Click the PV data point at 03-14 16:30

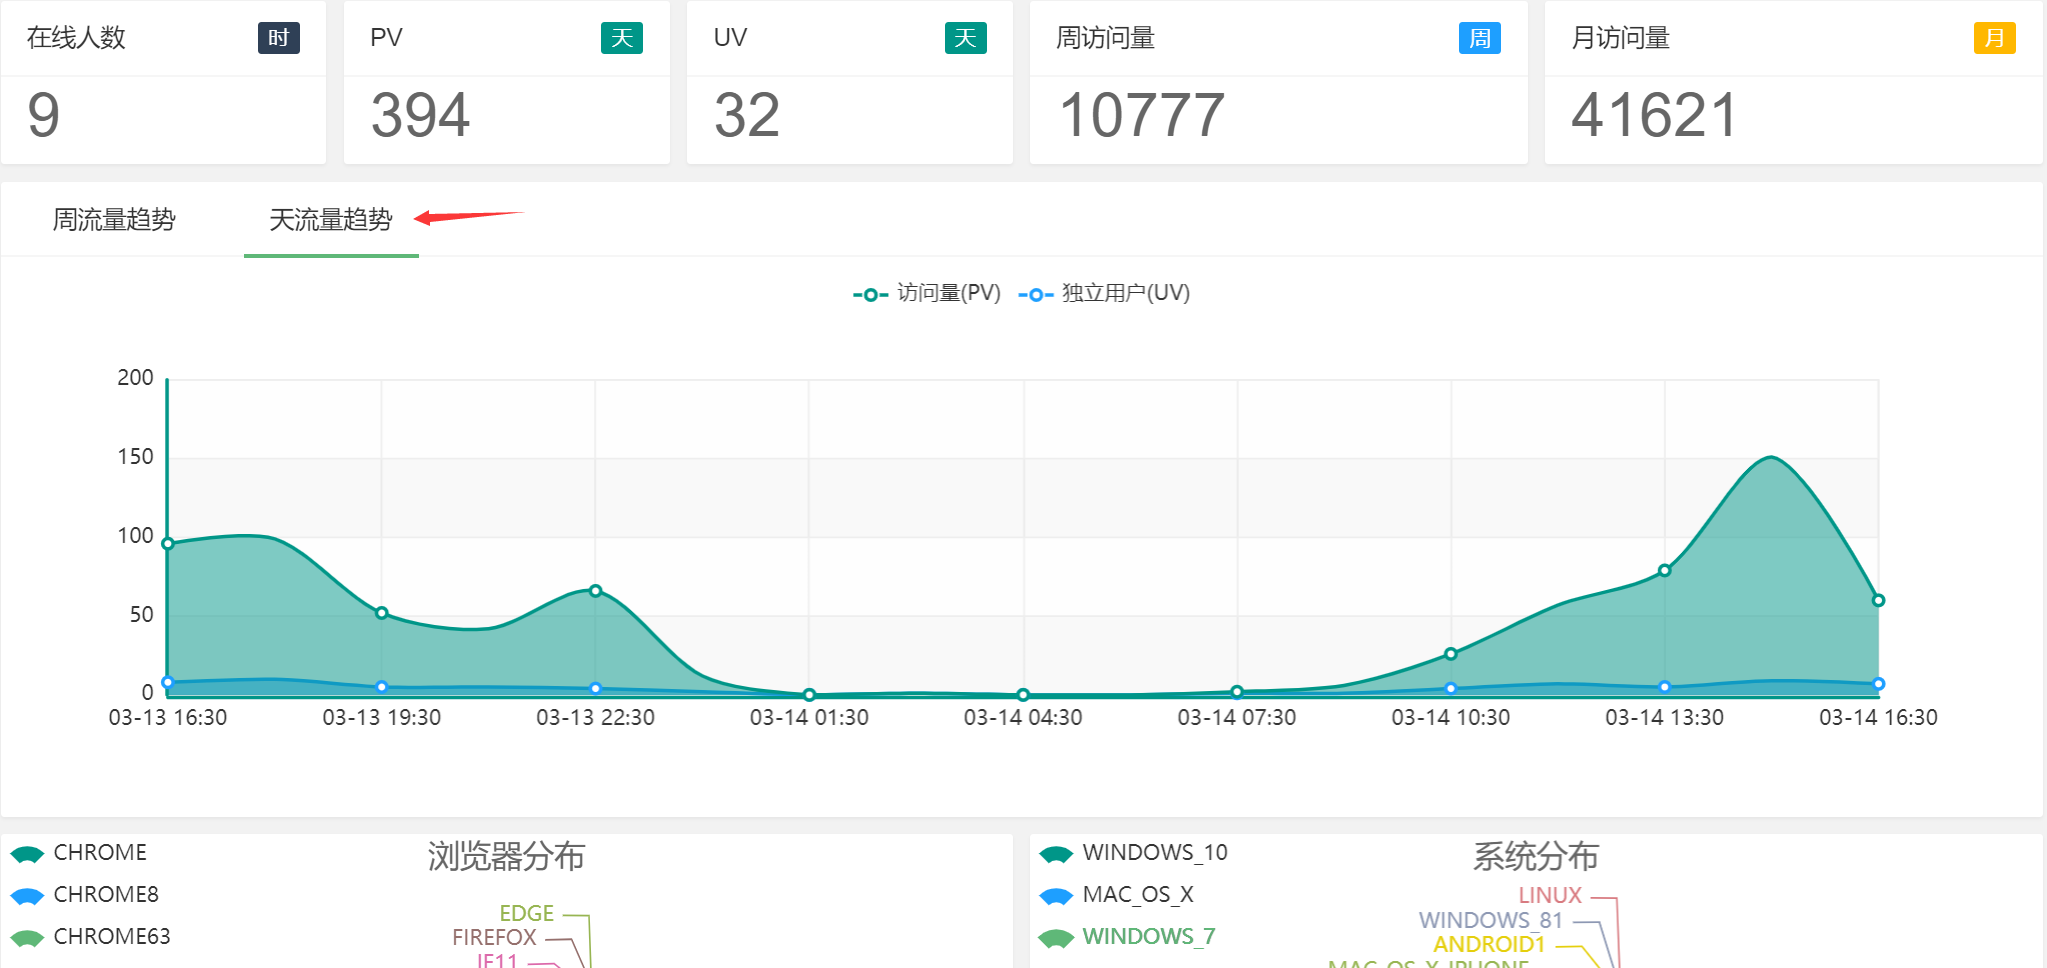tap(1878, 601)
